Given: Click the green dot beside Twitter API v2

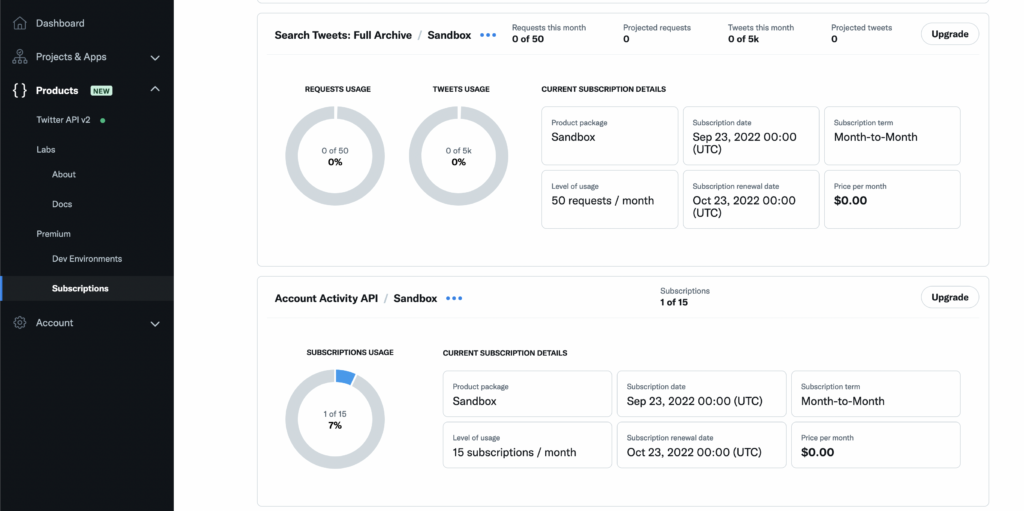Looking at the screenshot, I should (x=102, y=120).
